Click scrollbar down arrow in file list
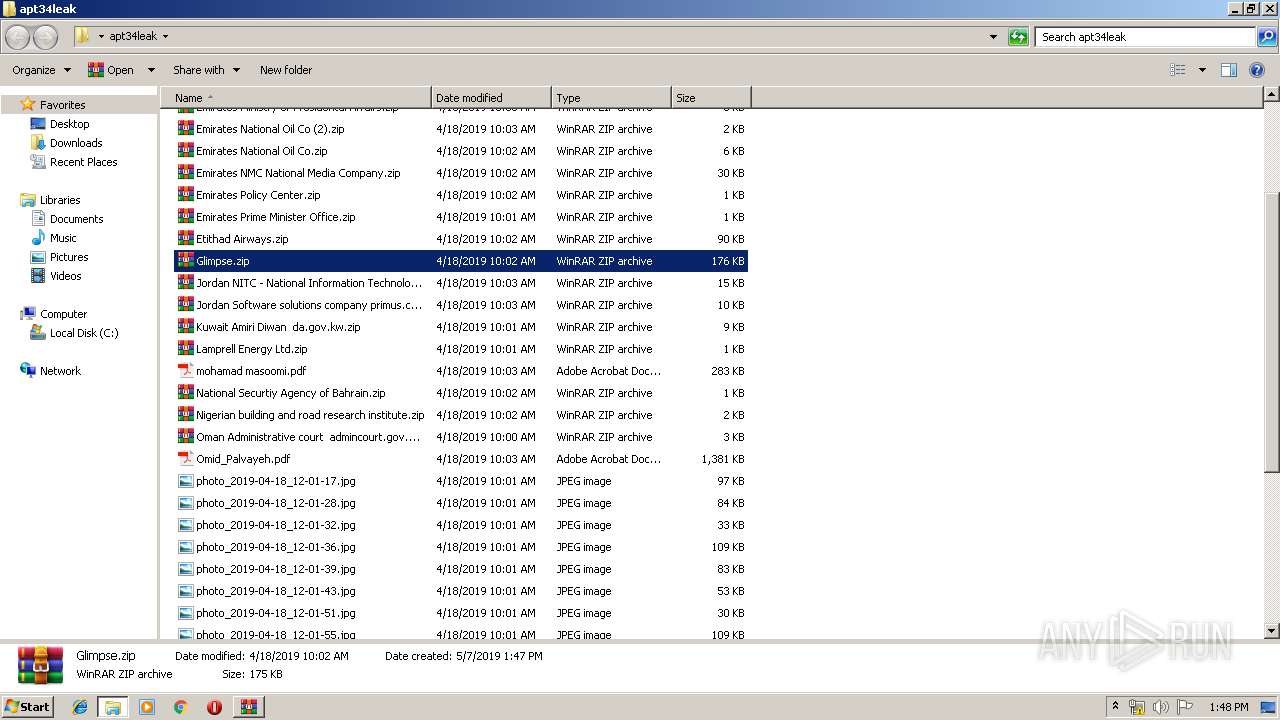This screenshot has height=720, width=1280. [x=1271, y=631]
